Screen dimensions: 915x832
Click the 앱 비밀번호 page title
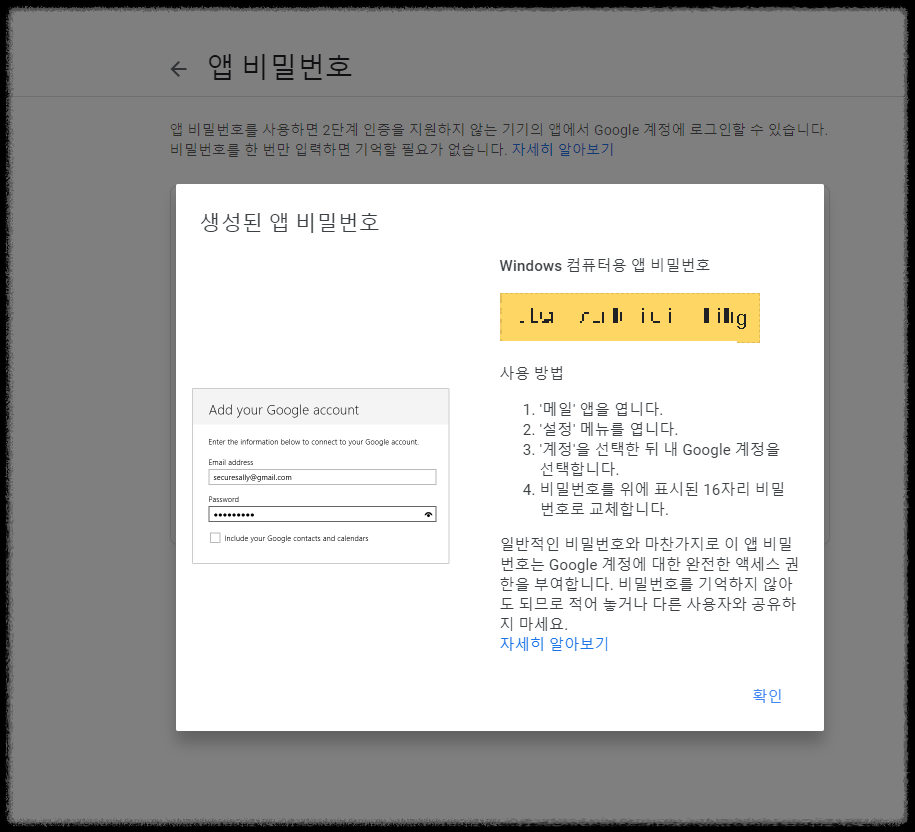[x=280, y=67]
